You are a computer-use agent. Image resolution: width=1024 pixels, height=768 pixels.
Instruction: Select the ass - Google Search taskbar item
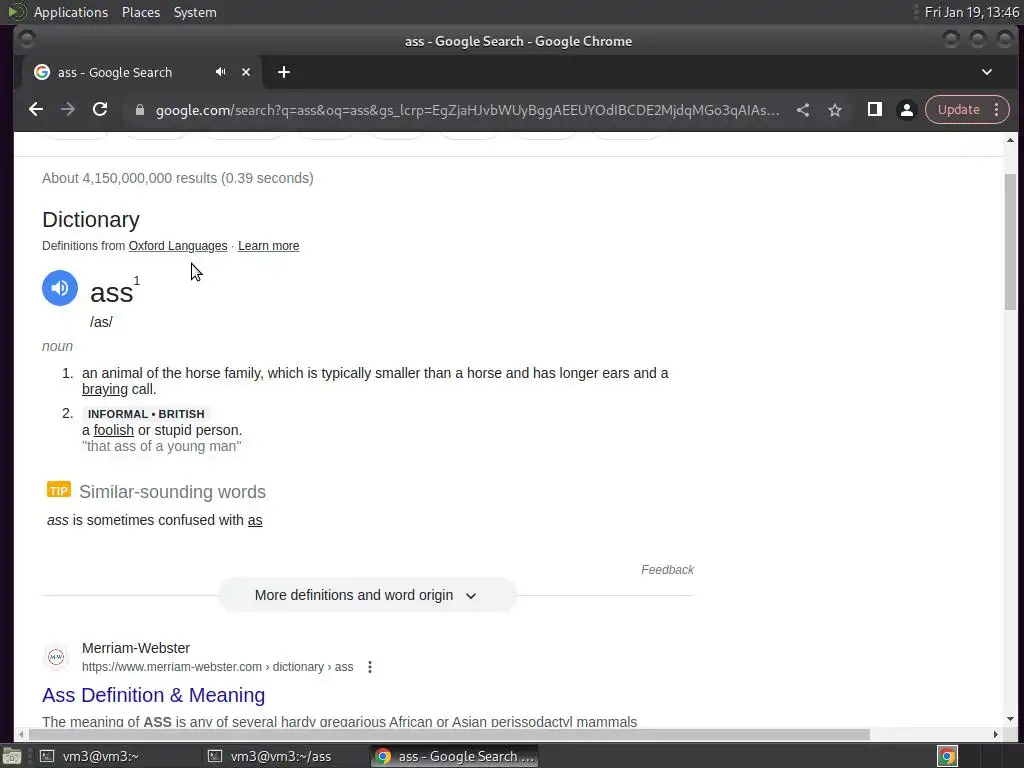(x=455, y=756)
